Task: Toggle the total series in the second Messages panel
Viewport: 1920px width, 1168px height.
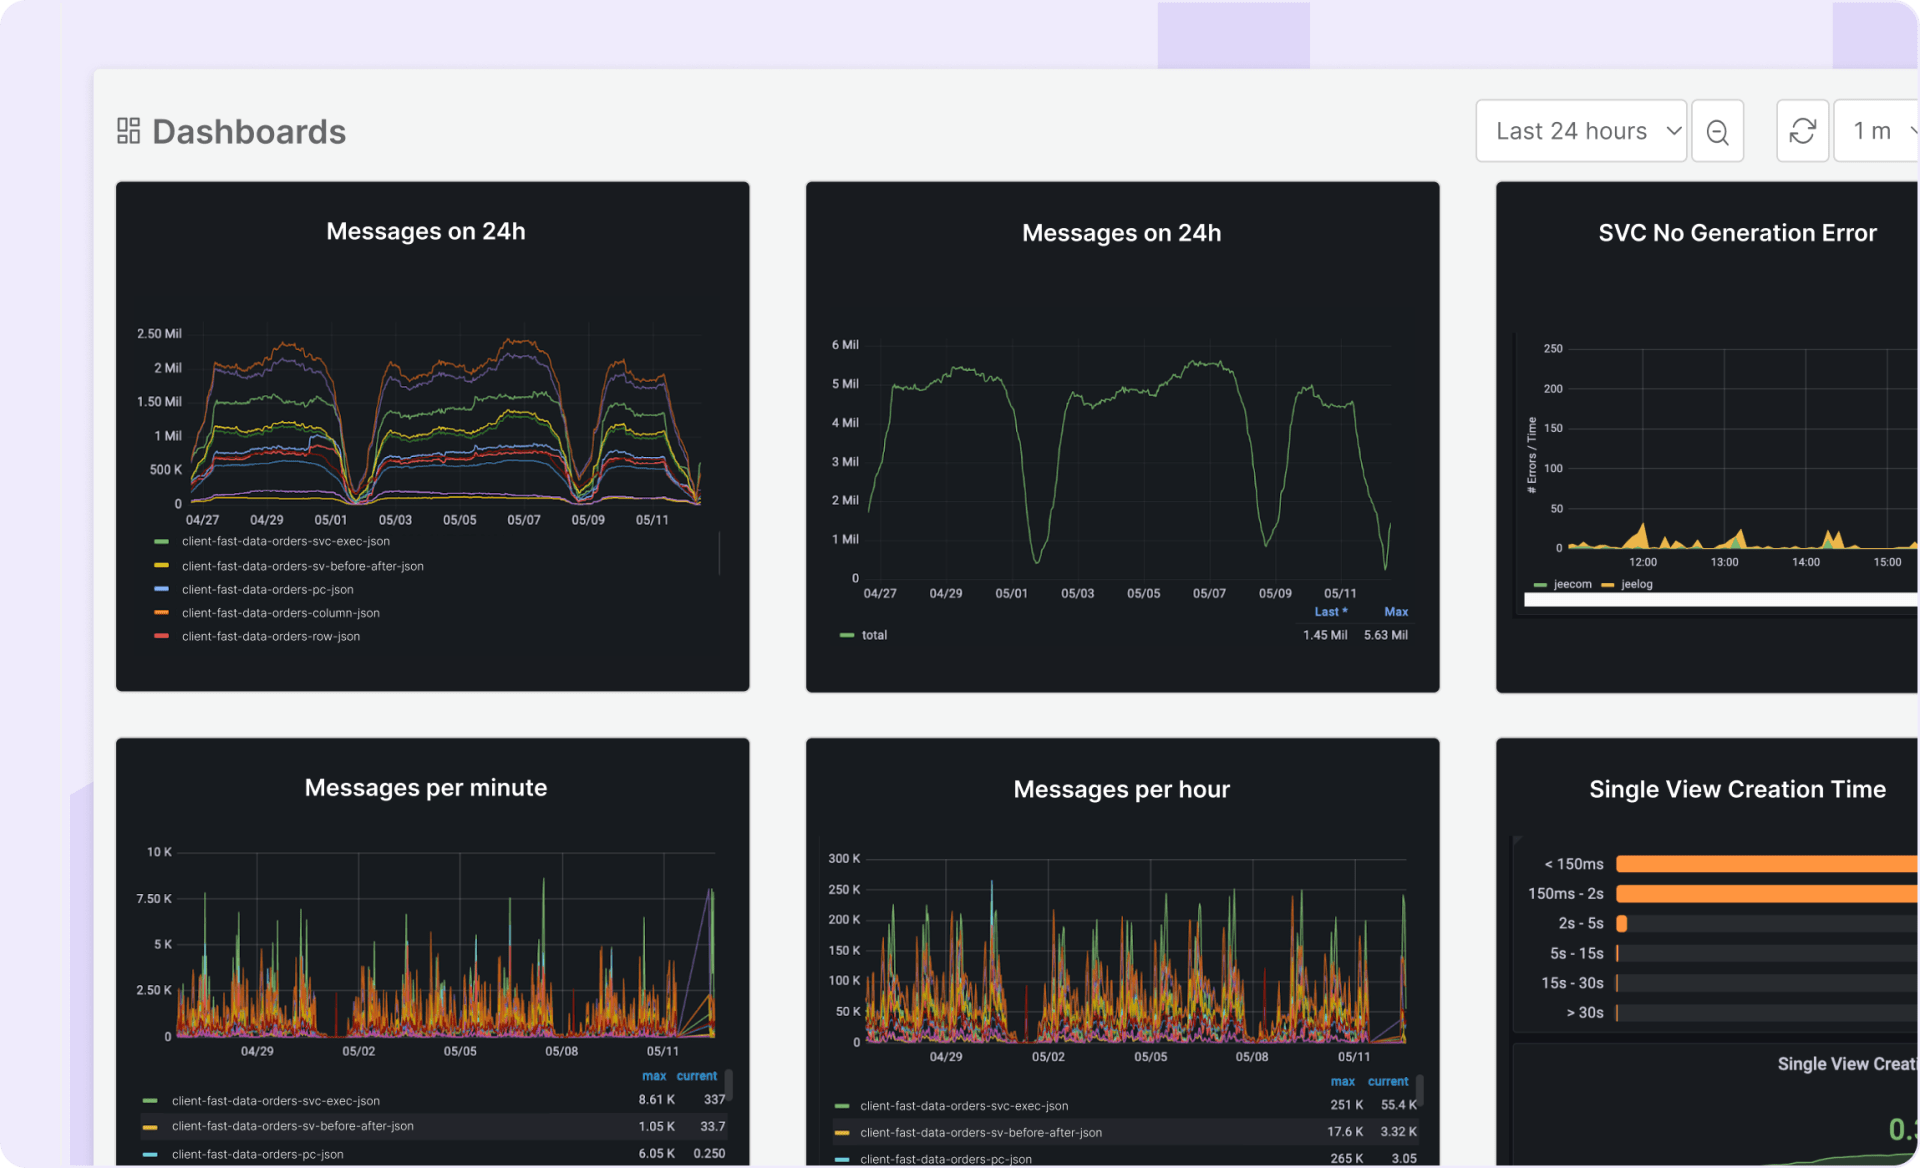Action: point(873,634)
